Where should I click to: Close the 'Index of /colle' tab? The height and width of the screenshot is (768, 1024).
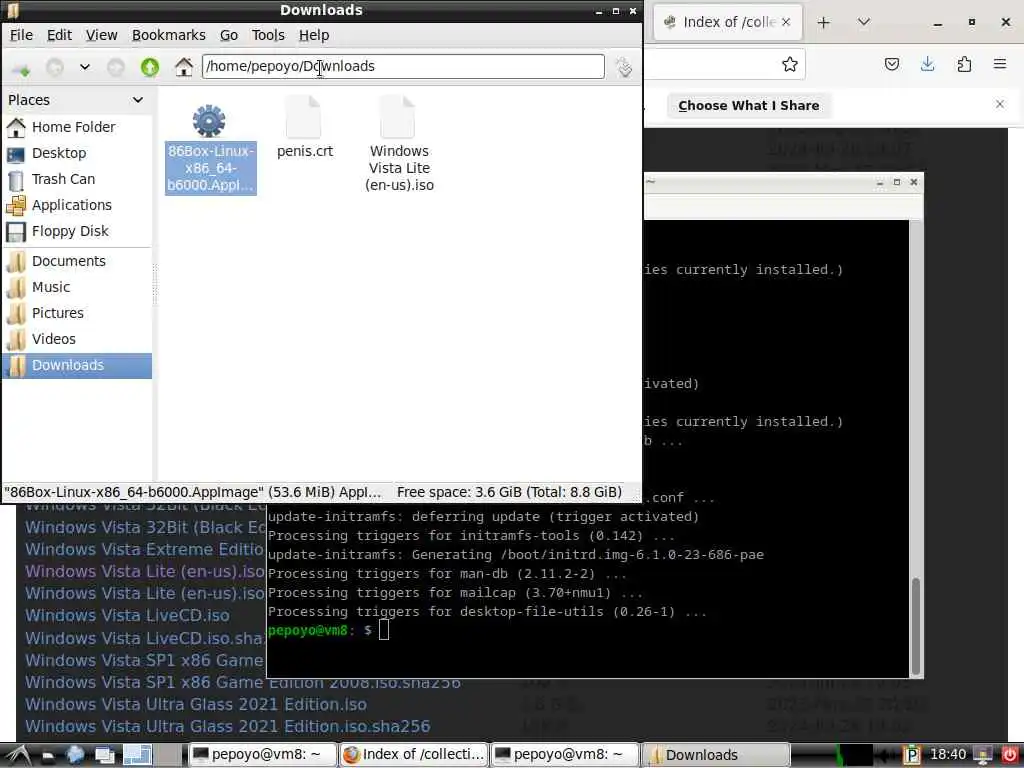click(786, 22)
